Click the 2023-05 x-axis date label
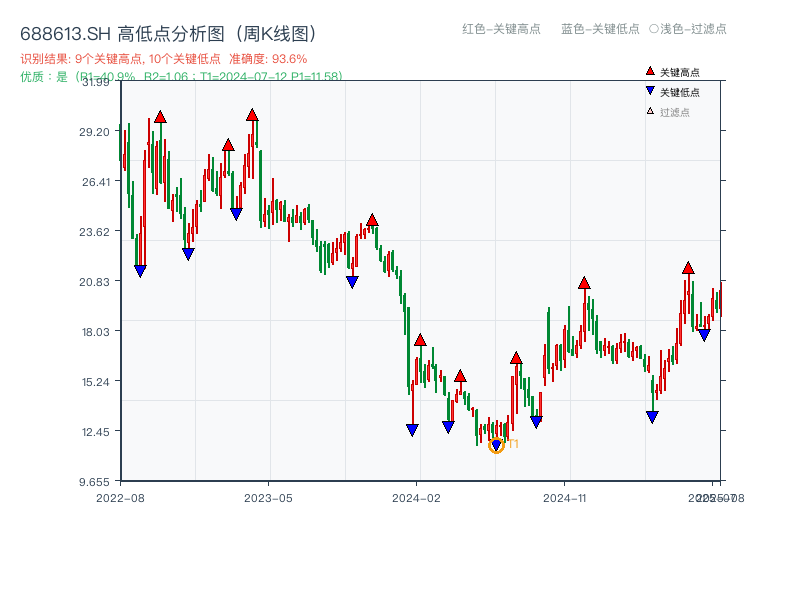This screenshot has height=600, width=800. click(x=268, y=498)
